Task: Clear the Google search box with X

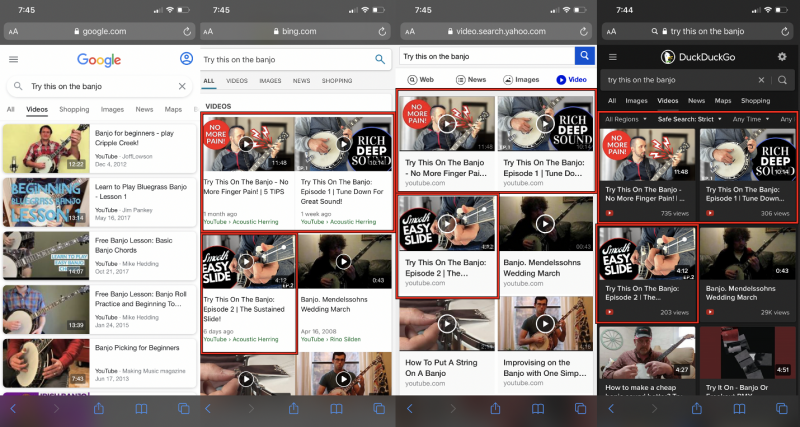Action: click(181, 87)
